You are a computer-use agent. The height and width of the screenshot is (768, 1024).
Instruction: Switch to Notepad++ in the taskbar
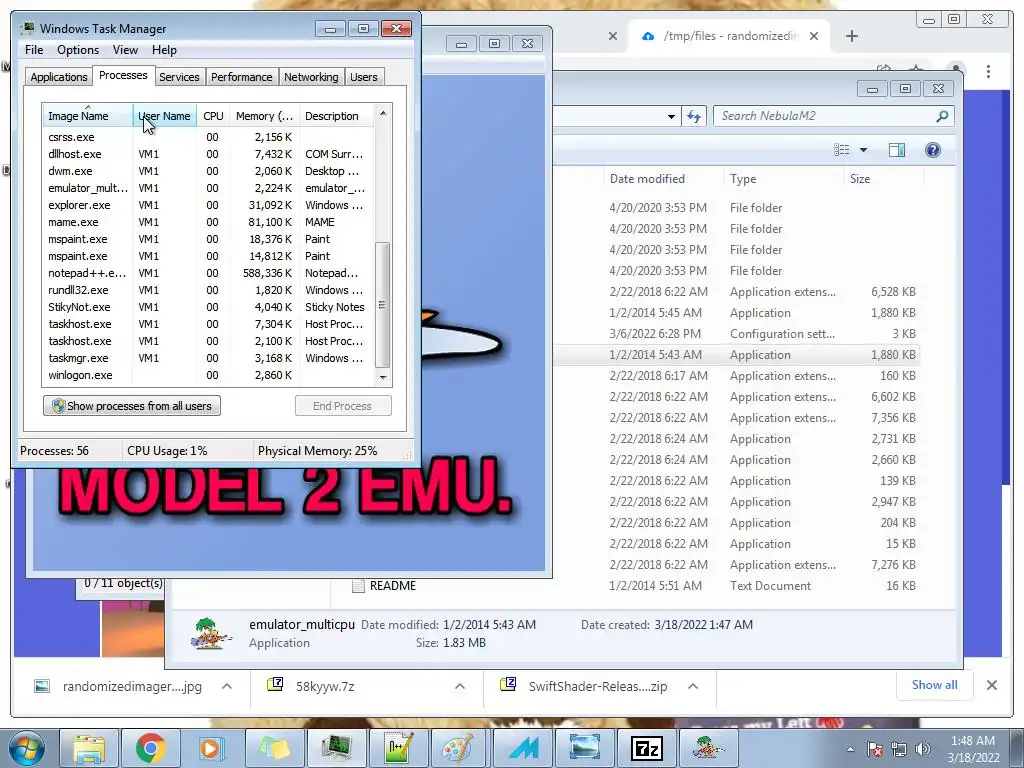(x=398, y=748)
